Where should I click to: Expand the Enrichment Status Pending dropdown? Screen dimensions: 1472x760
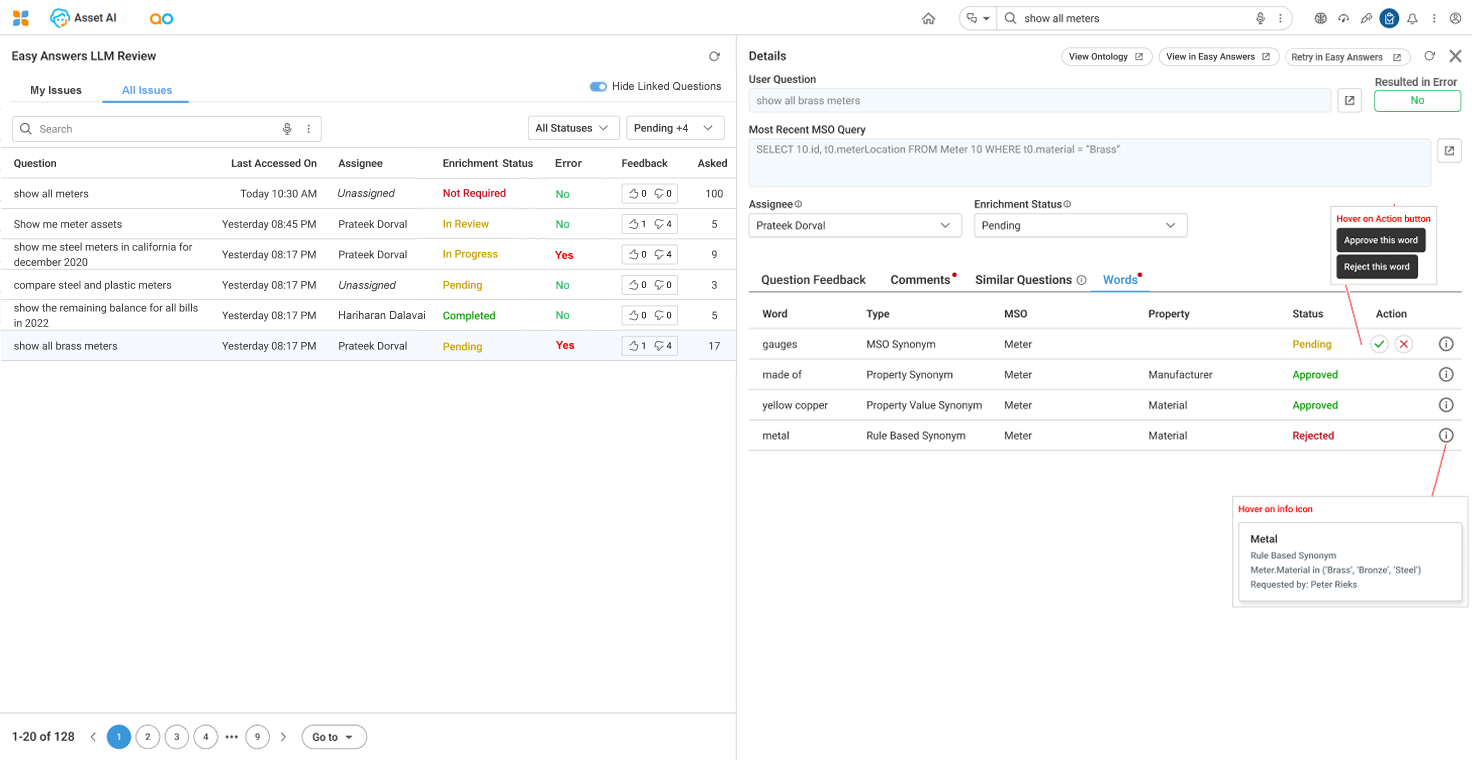[x=1080, y=226]
